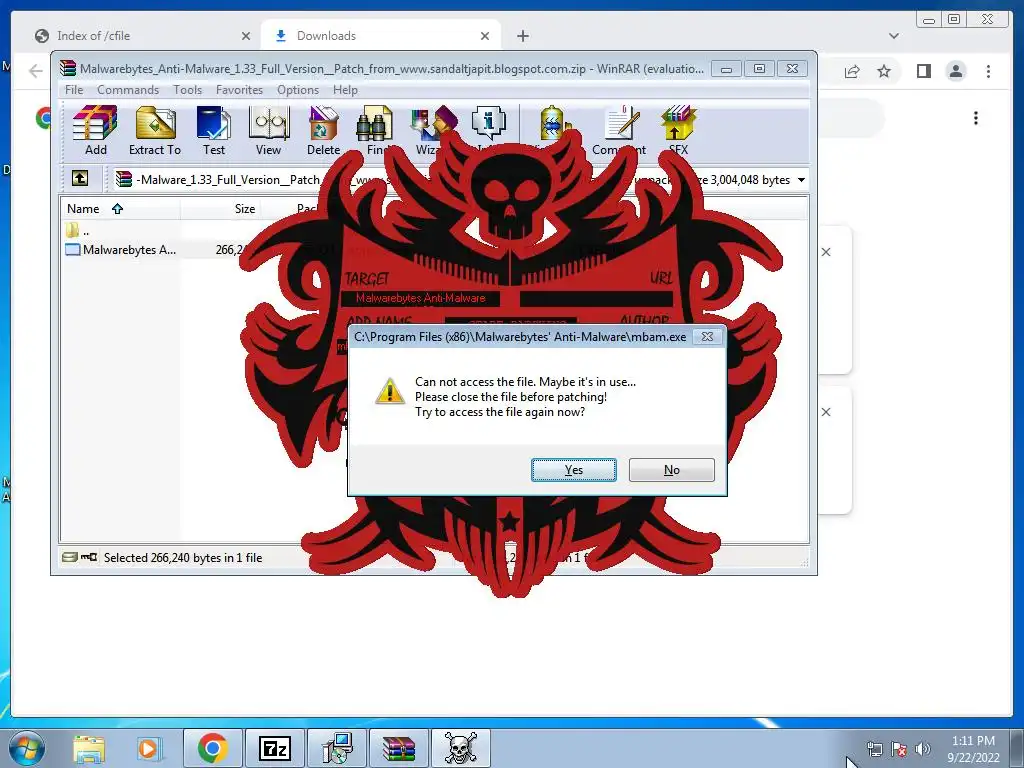This screenshot has width=1024, height=768.
Task: Close the mbam.exe error dialog
Action: 707,336
